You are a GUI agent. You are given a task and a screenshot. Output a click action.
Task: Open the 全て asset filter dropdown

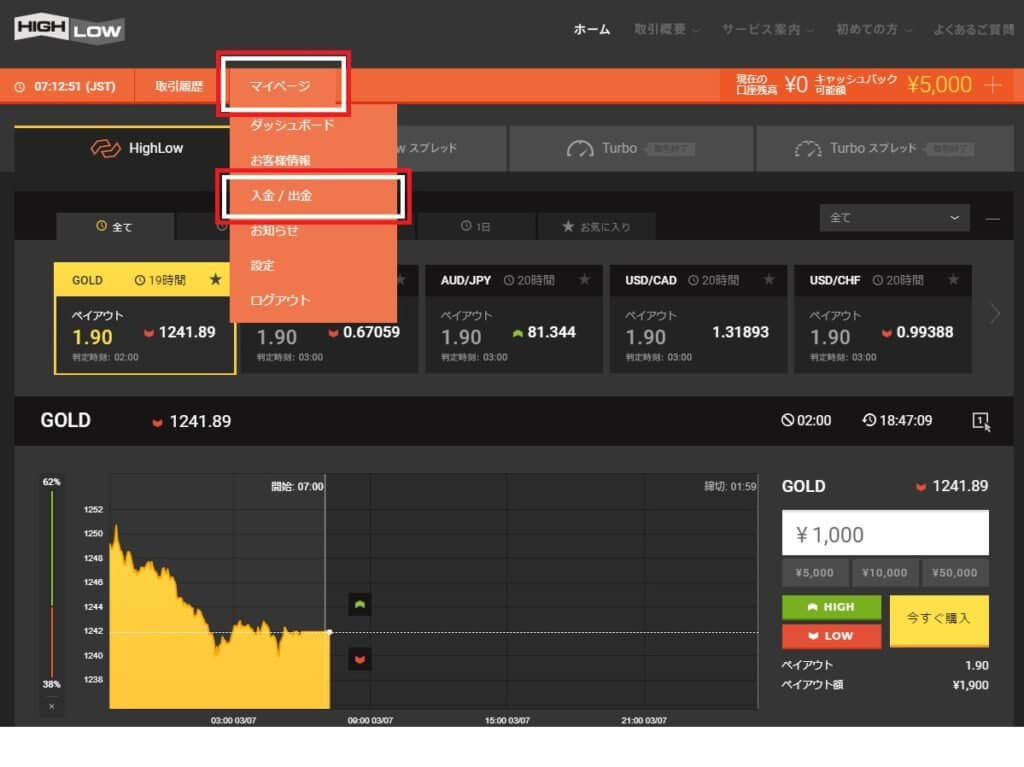[894, 218]
